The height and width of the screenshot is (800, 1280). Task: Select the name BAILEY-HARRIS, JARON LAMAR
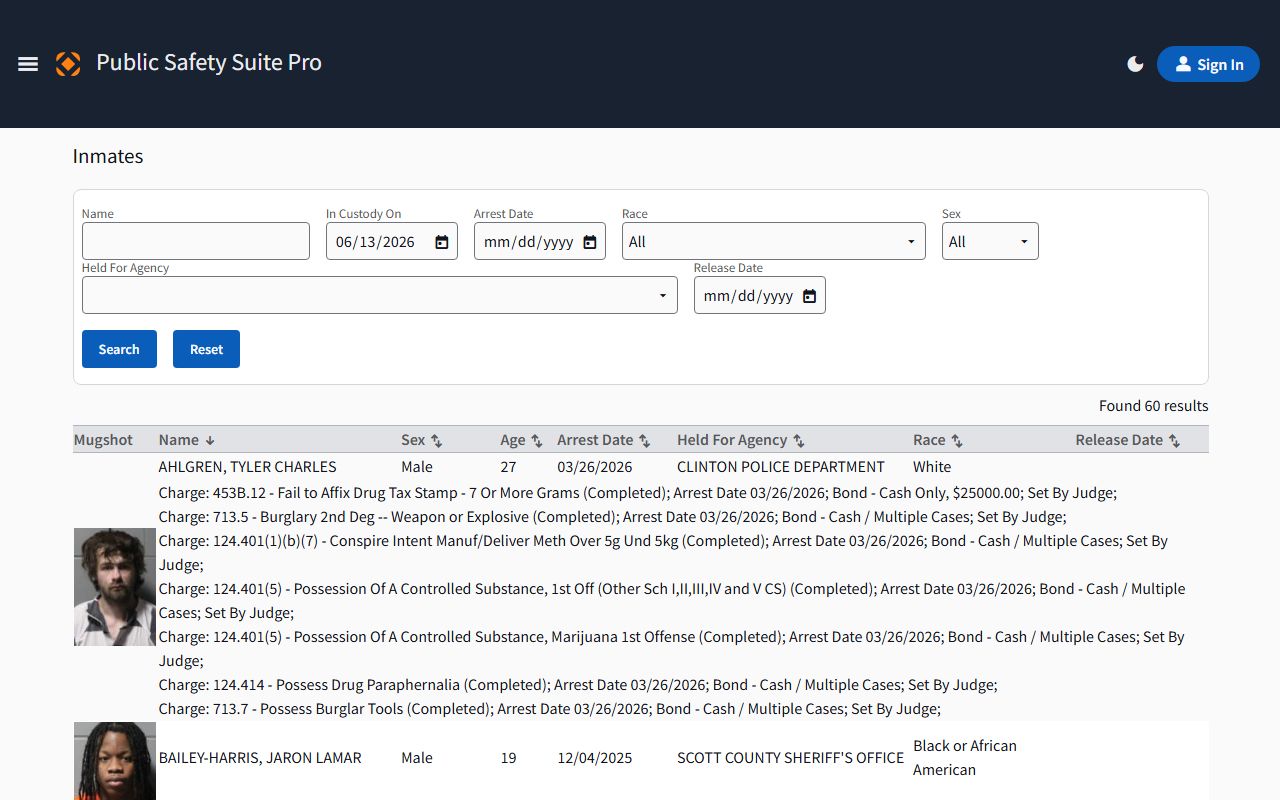[x=260, y=758]
